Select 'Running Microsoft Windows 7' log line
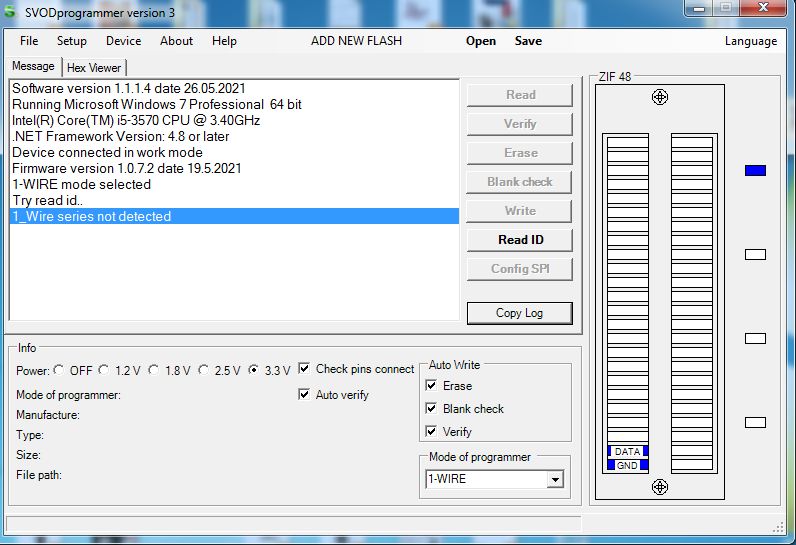796x545 pixels. click(234, 105)
